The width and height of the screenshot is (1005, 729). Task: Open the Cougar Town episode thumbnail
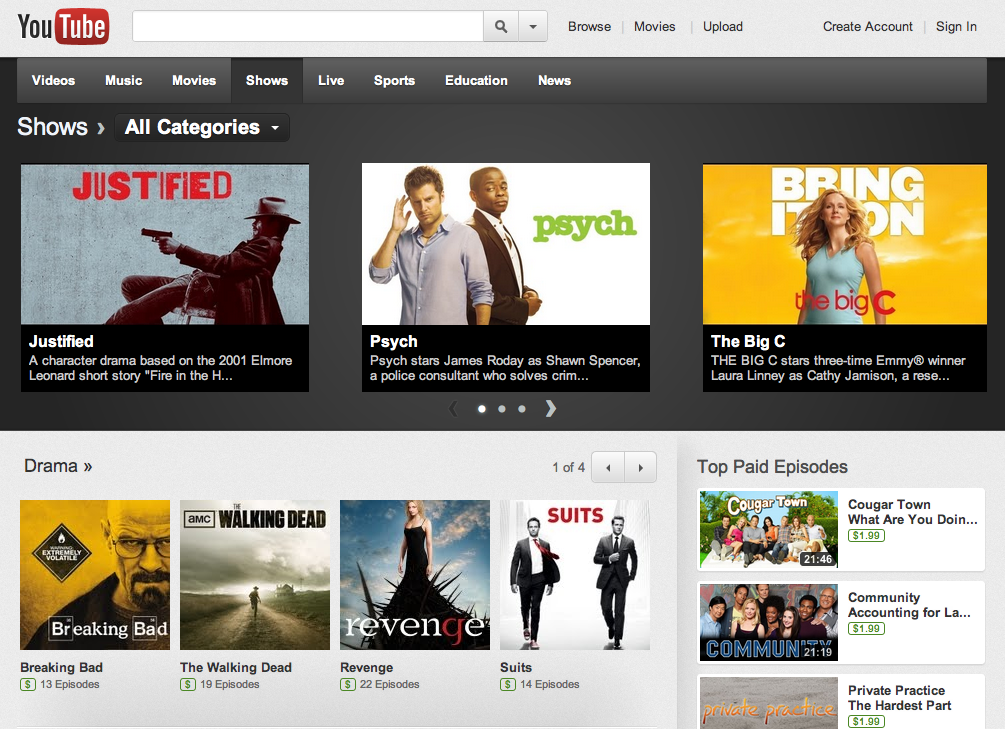(x=768, y=530)
